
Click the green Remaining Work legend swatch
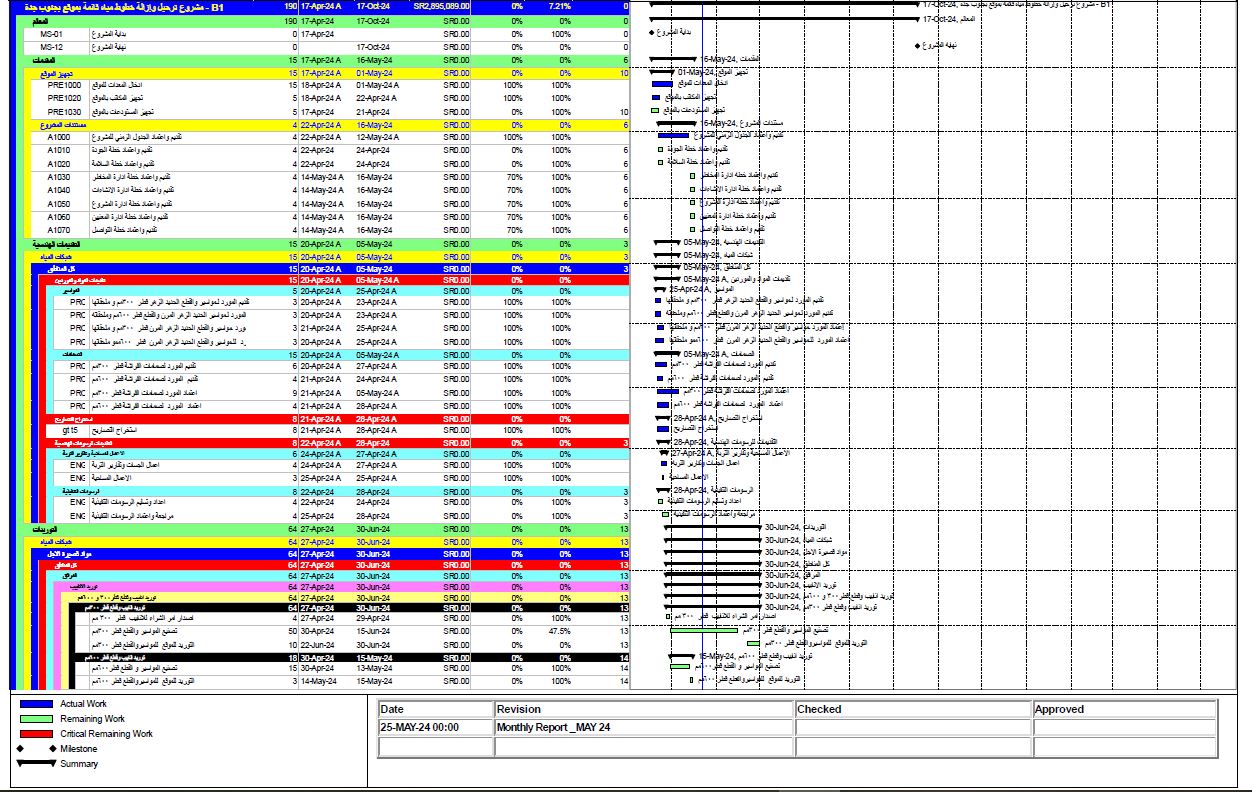tap(36, 719)
